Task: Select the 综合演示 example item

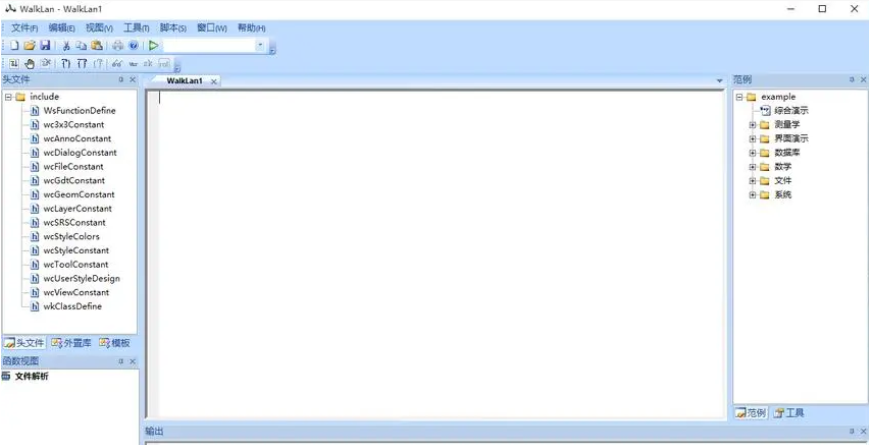Action: [791, 111]
